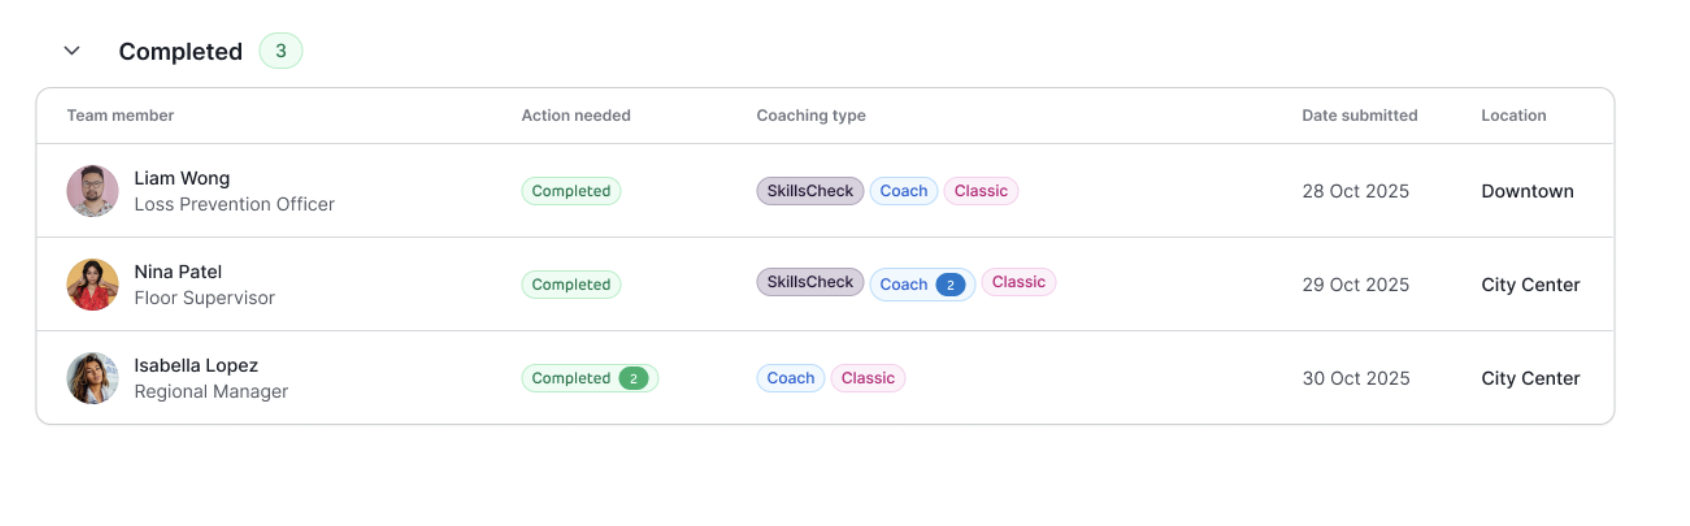Click Liam Wong's Completed status pill

tap(570, 191)
